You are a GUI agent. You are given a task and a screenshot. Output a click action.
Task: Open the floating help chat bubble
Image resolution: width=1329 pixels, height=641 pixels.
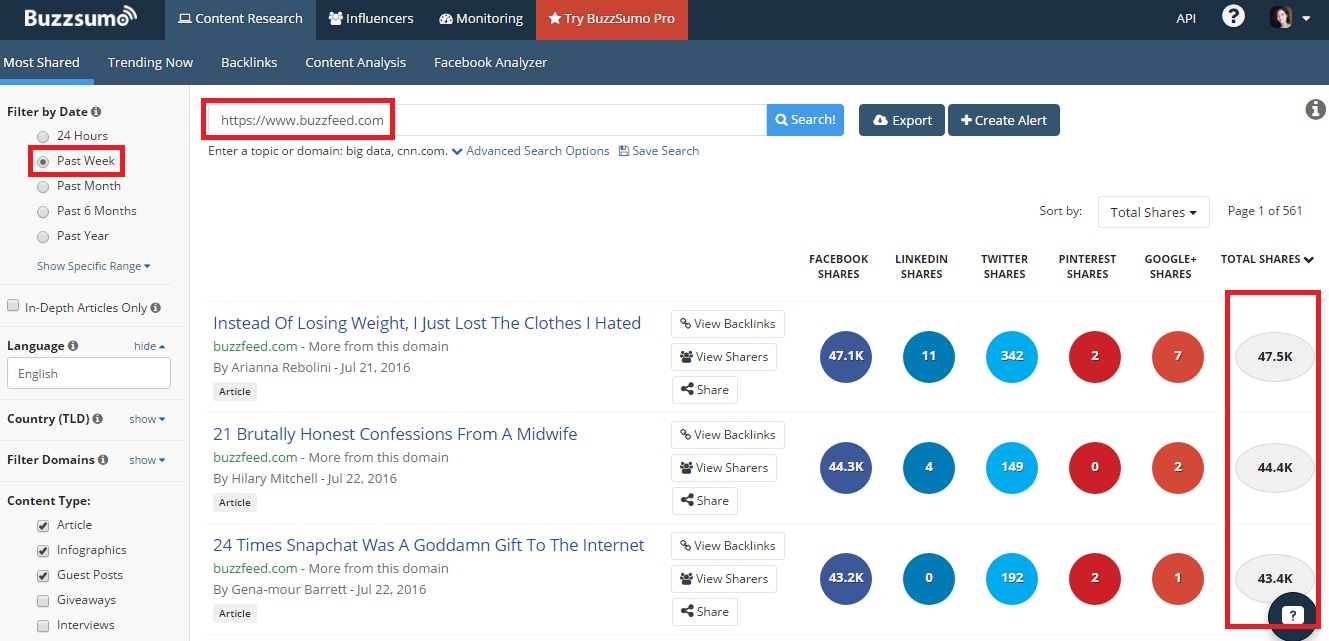[1292, 615]
